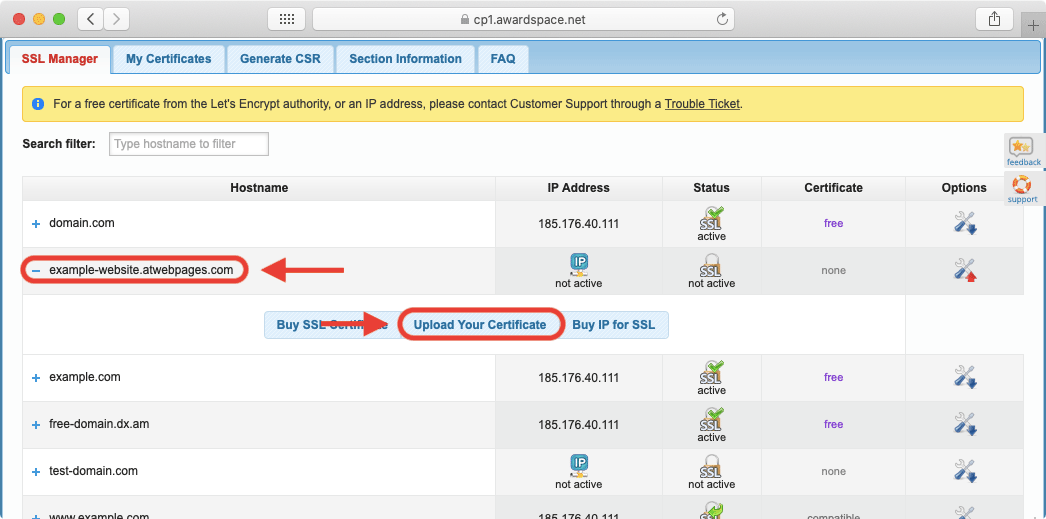The image size is (1046, 519).
Task: Collapse the example-website.atwebpages.com row
Action: pos(36,270)
